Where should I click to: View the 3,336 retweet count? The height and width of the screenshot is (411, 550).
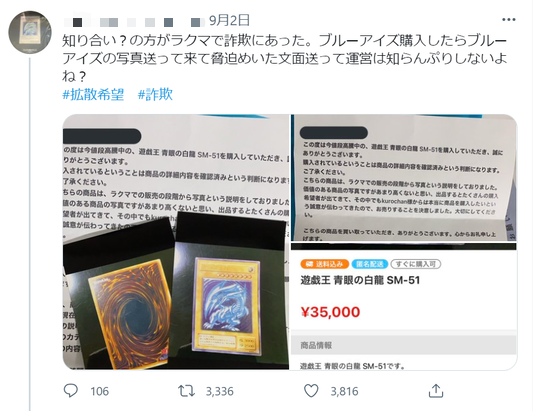[219, 391]
